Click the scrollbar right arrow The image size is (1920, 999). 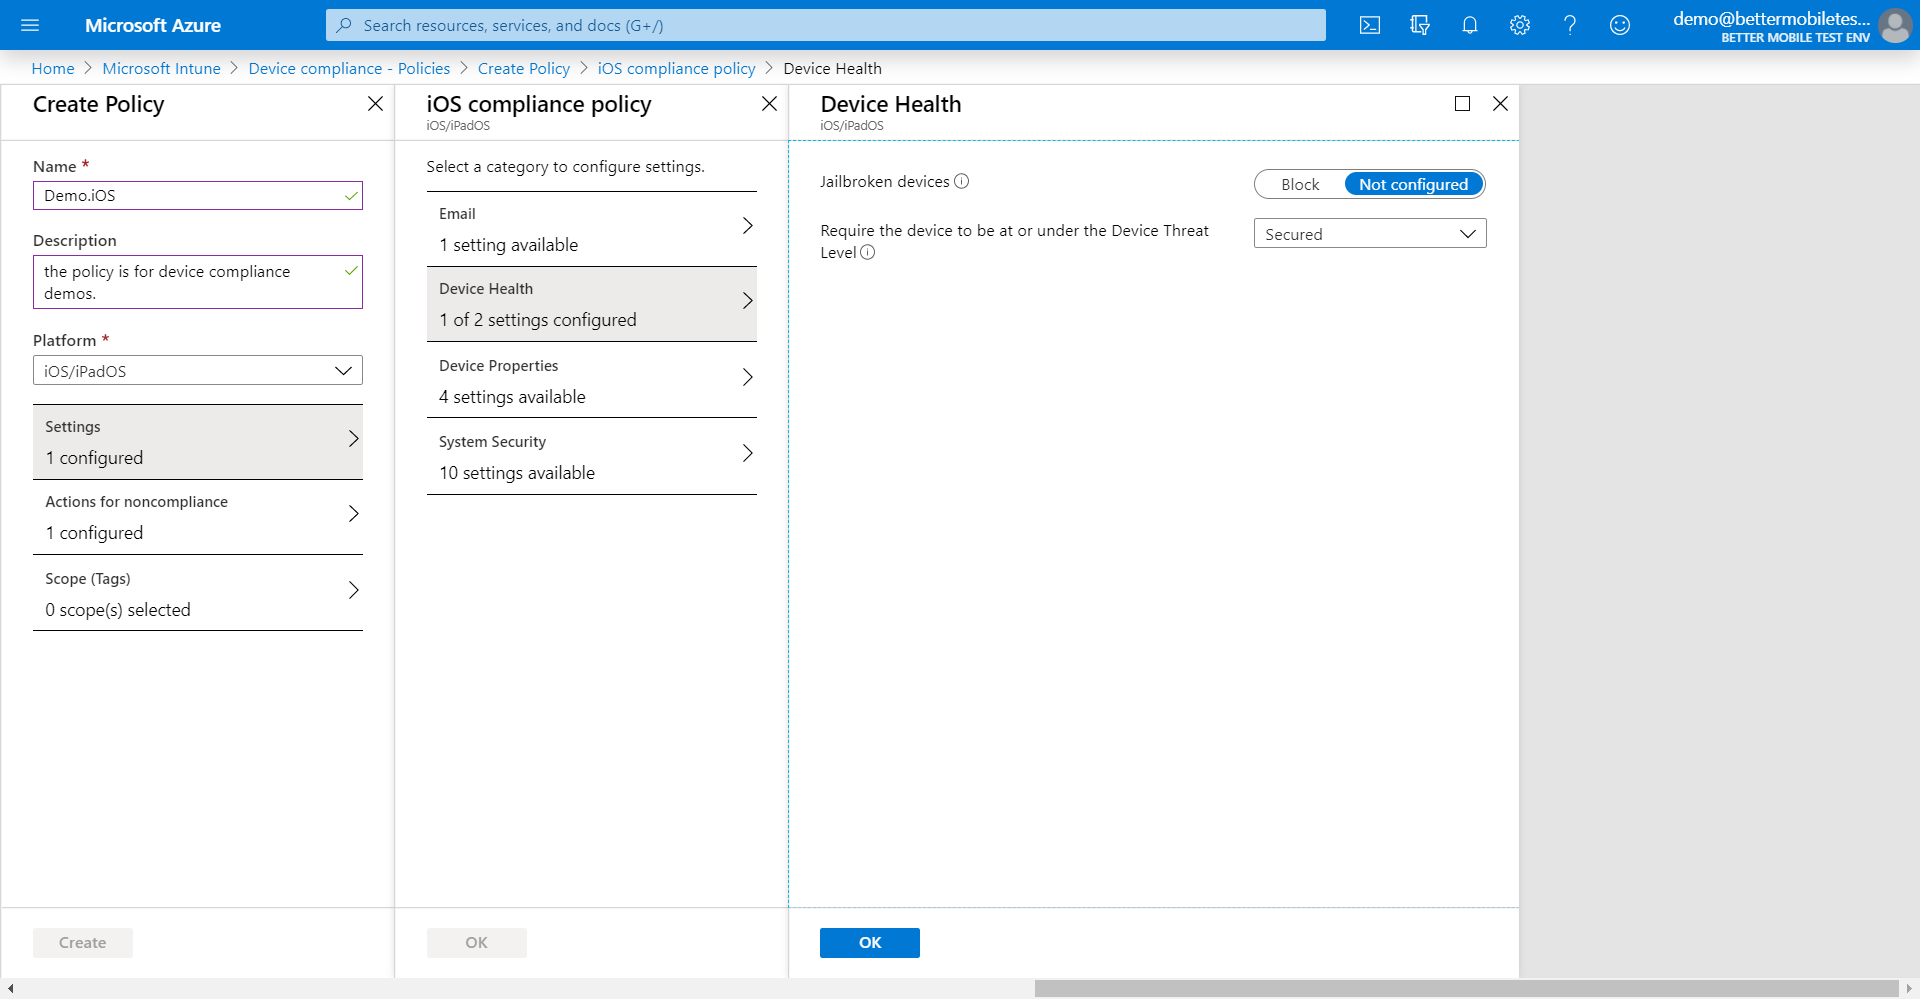tap(1909, 989)
